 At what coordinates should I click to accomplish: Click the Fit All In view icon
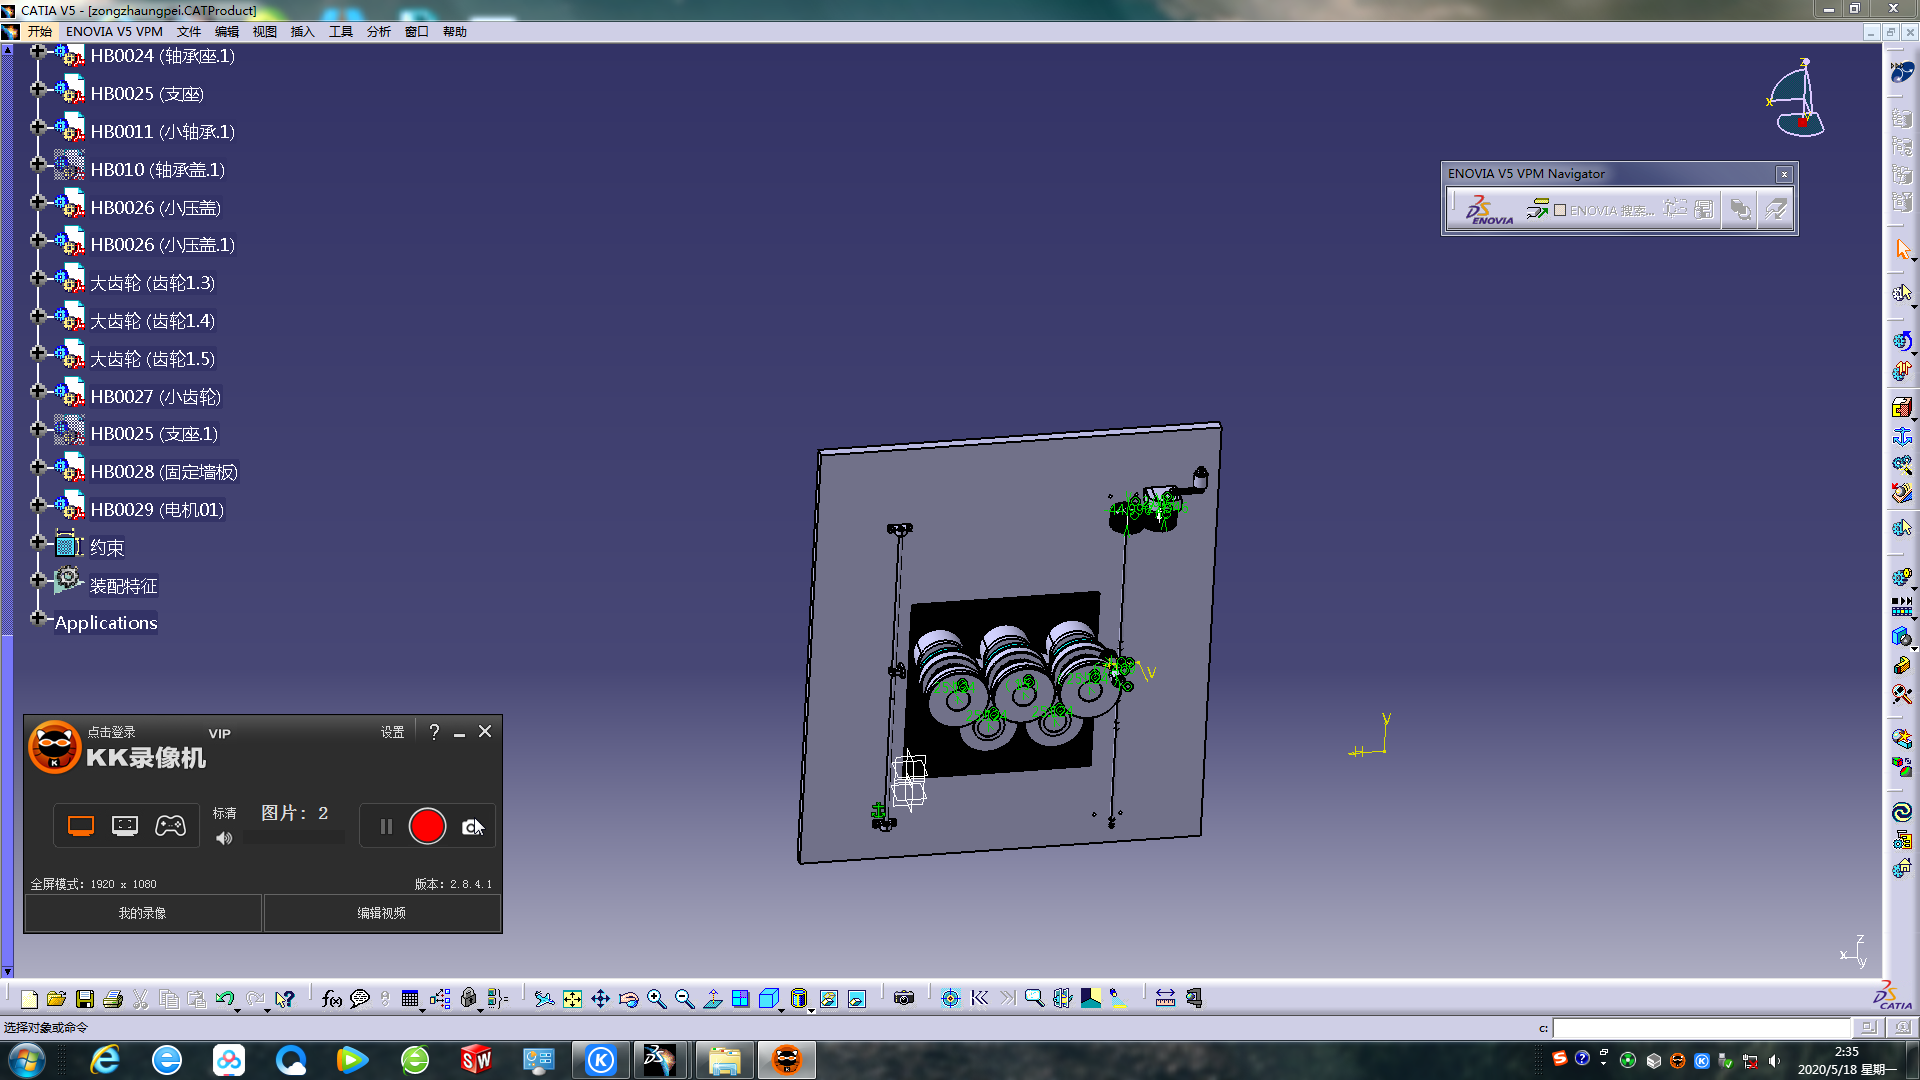tap(572, 998)
